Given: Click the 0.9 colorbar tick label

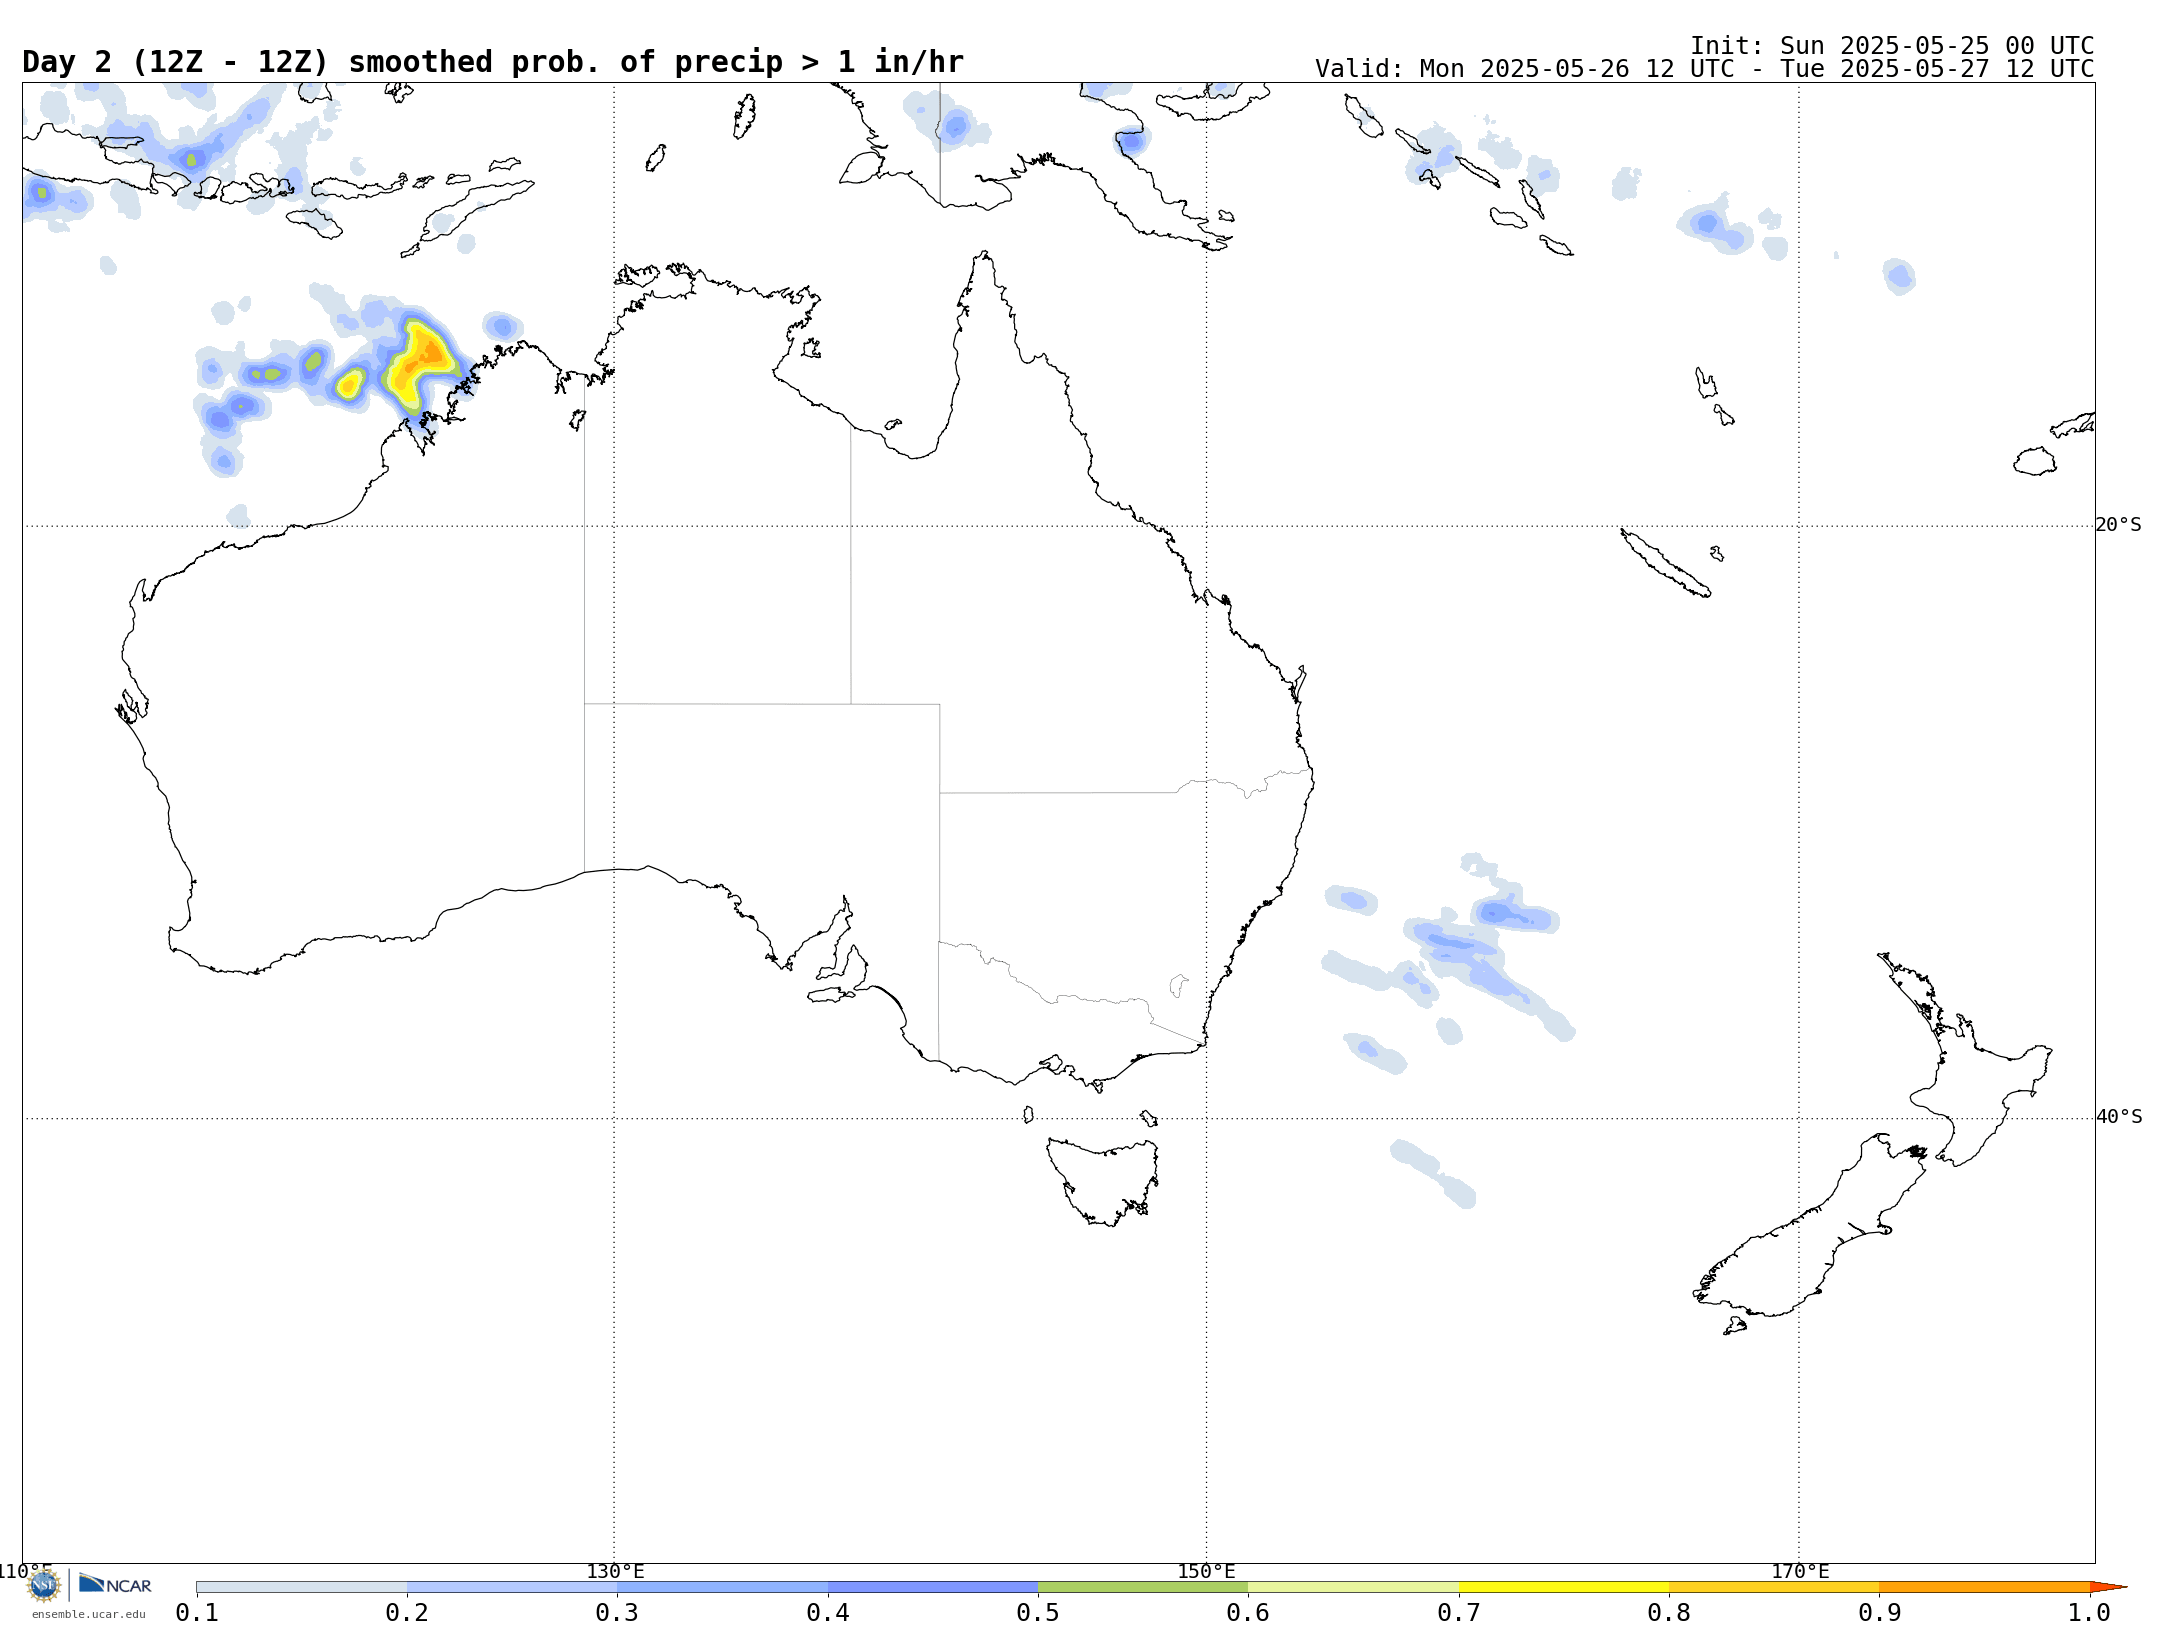Looking at the screenshot, I should click(1880, 1613).
